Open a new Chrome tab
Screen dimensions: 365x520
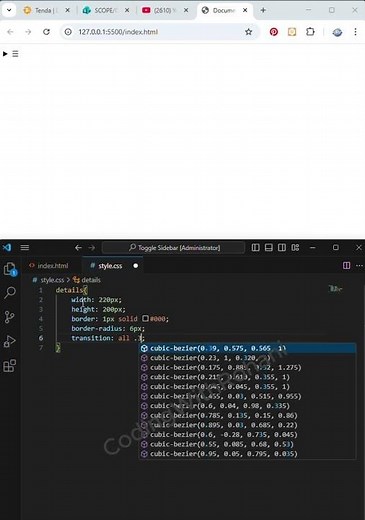pos(263,10)
